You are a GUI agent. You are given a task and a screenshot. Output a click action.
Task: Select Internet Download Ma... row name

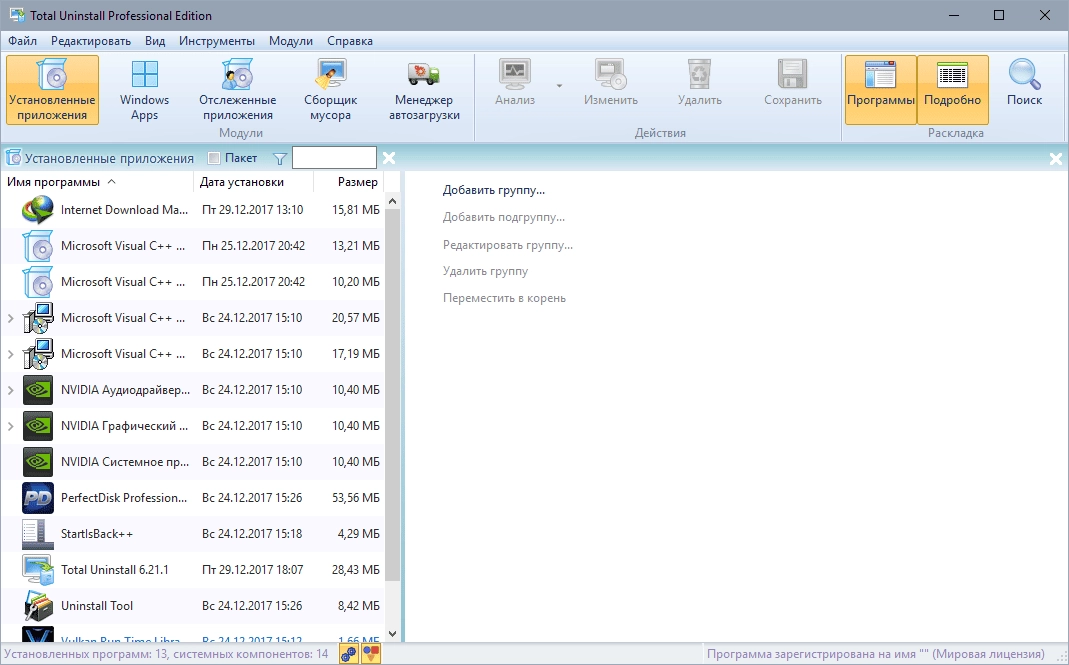pos(124,210)
